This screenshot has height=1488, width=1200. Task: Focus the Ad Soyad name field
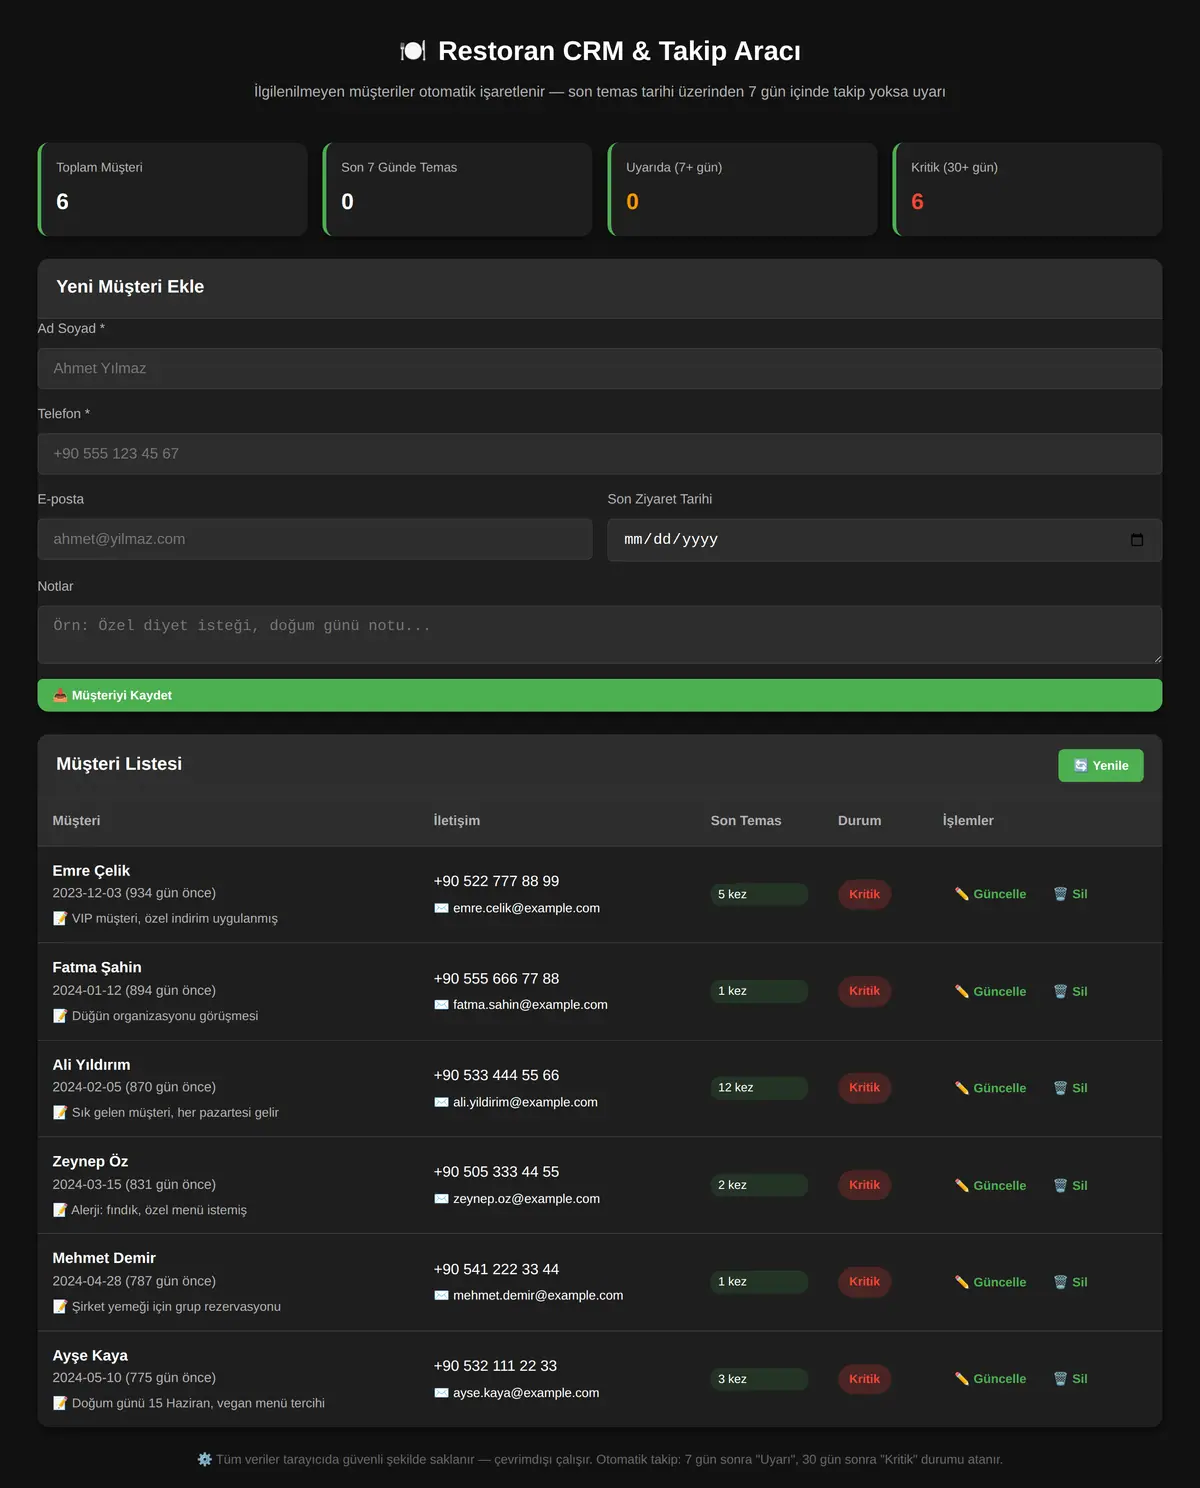tap(600, 368)
